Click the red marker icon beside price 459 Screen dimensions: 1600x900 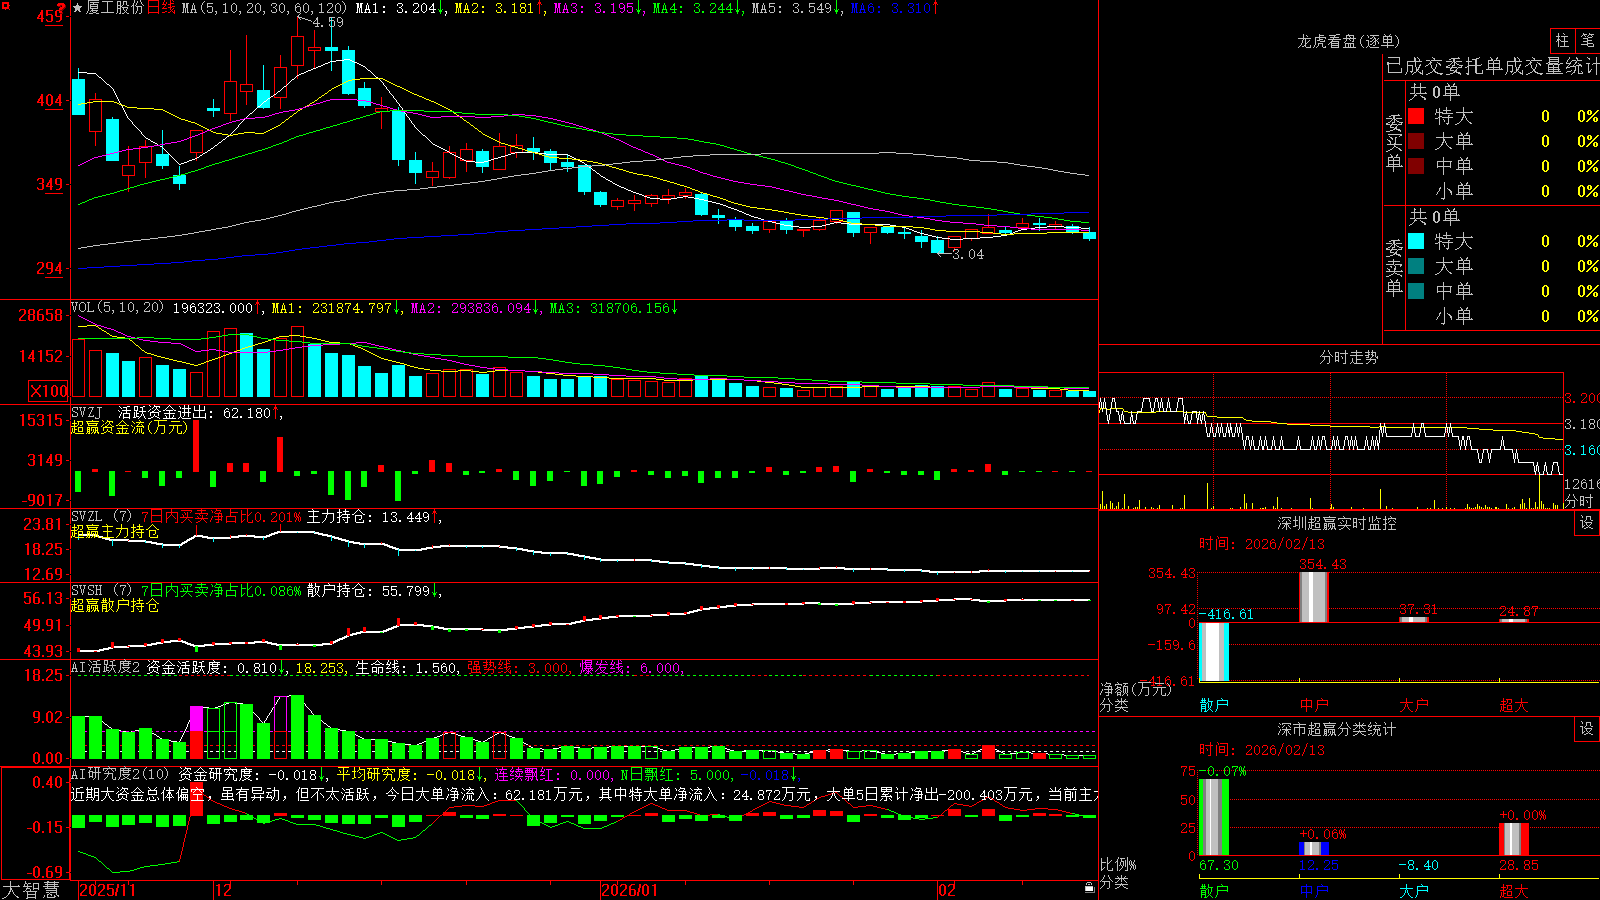(x=61, y=7)
